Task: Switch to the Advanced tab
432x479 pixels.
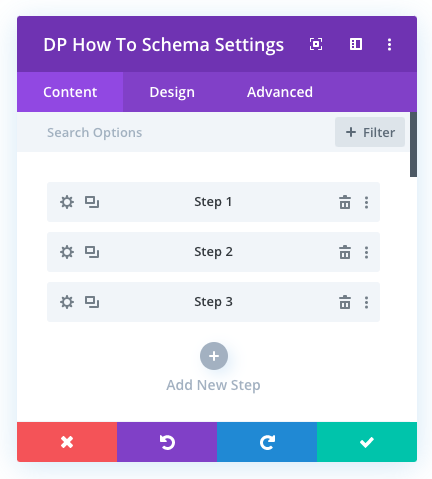Action: (280, 92)
